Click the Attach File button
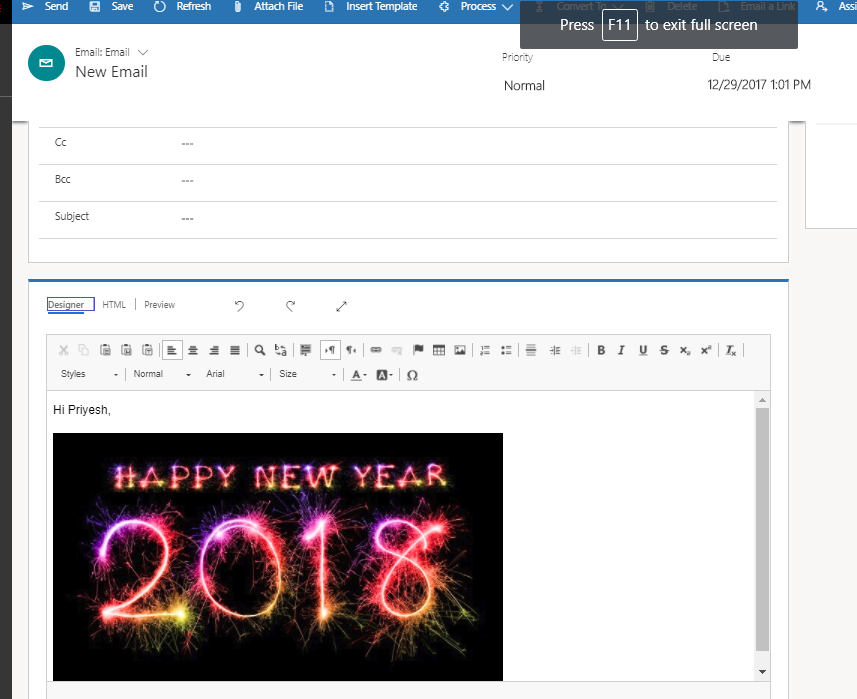Viewport: 857px width, 699px height. pos(268,7)
